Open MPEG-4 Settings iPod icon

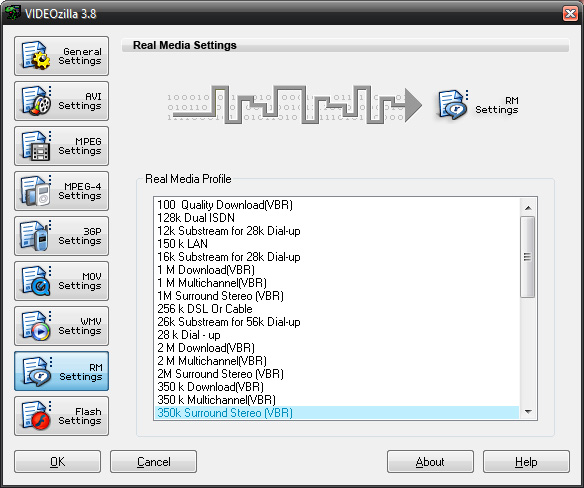36,191
